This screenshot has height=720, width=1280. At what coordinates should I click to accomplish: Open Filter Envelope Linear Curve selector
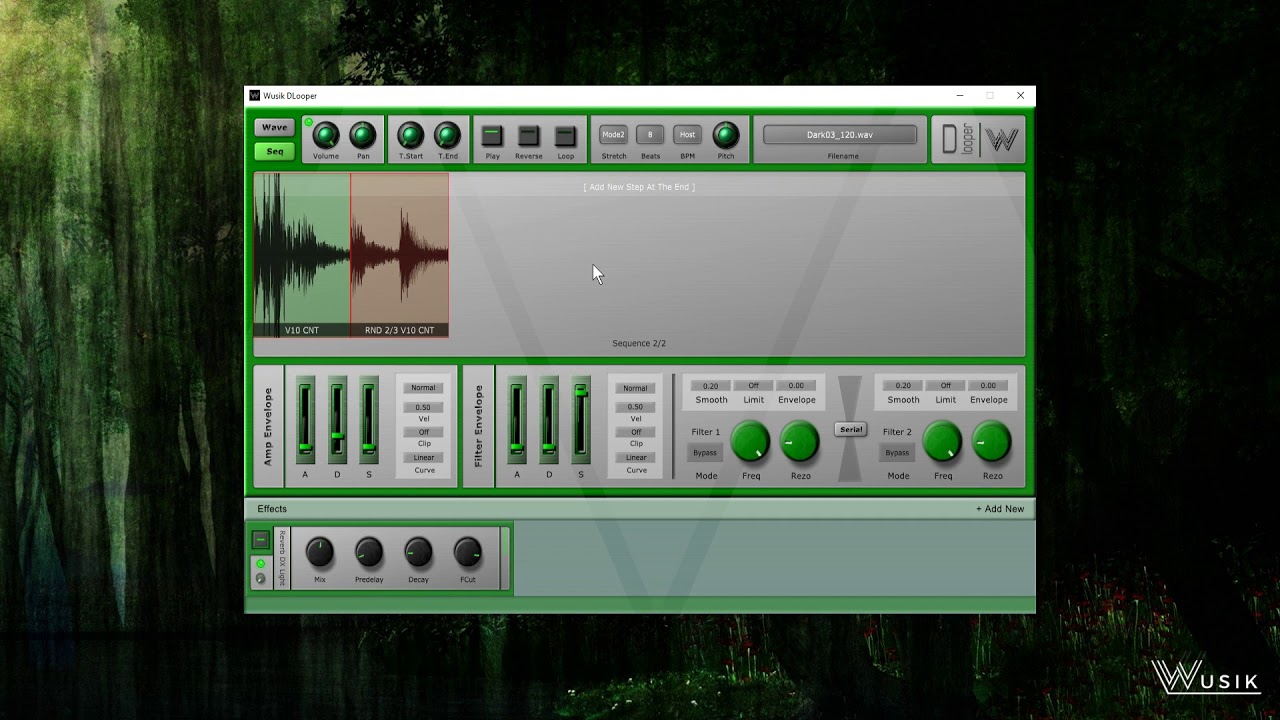[636, 457]
